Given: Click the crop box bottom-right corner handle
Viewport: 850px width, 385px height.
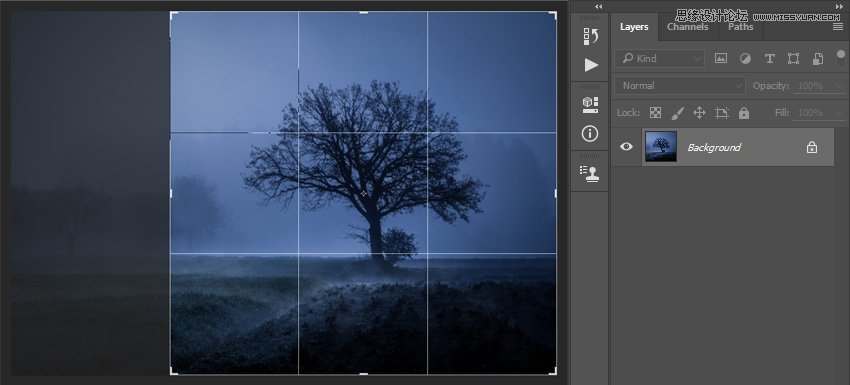Looking at the screenshot, I should pyautogui.click(x=553, y=371).
